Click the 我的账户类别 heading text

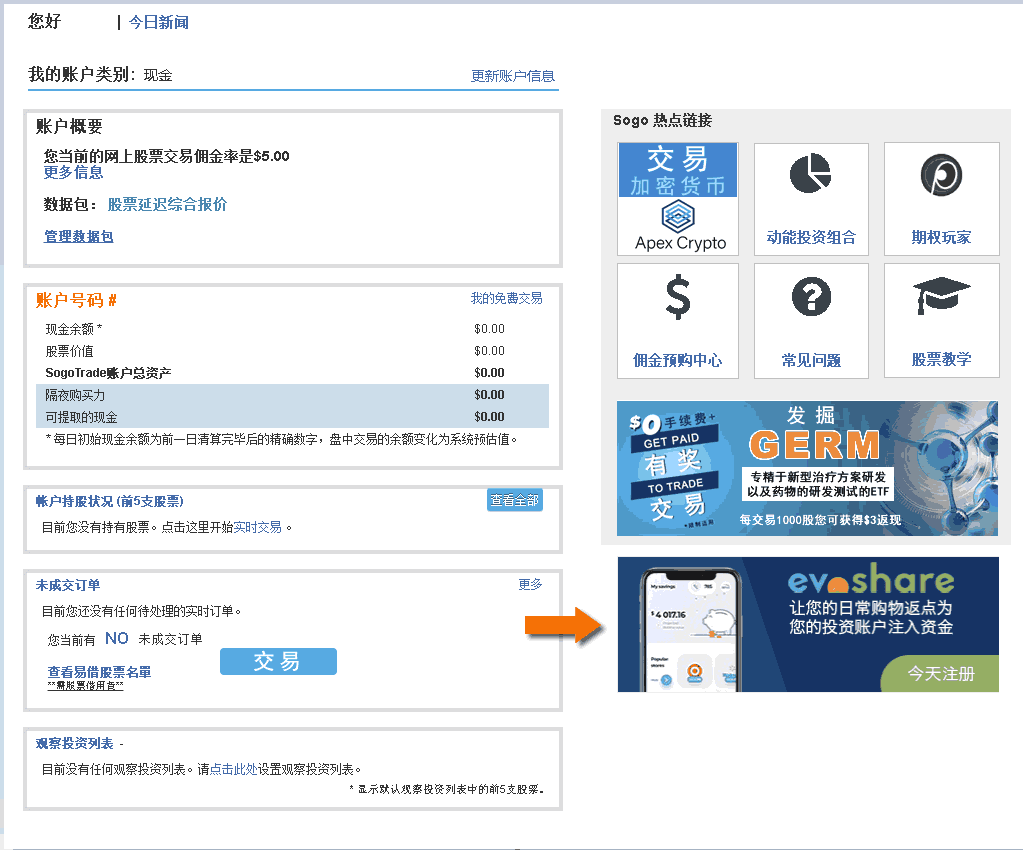pyautogui.click(x=82, y=74)
